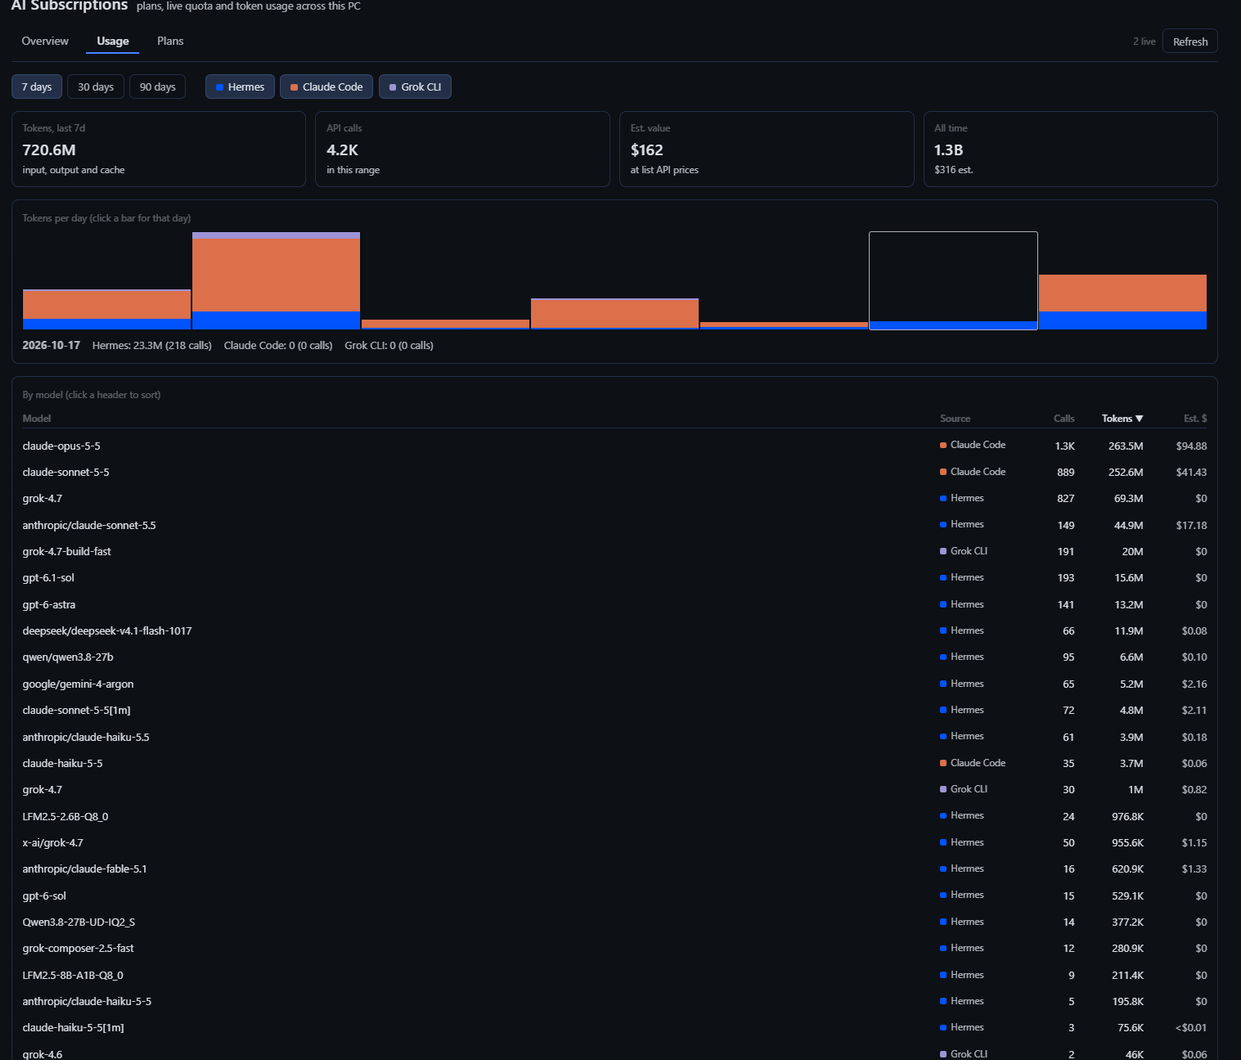Click anthropic/claude-haiku-5-5 model name
The image size is (1241, 1060).
[x=87, y=1001]
